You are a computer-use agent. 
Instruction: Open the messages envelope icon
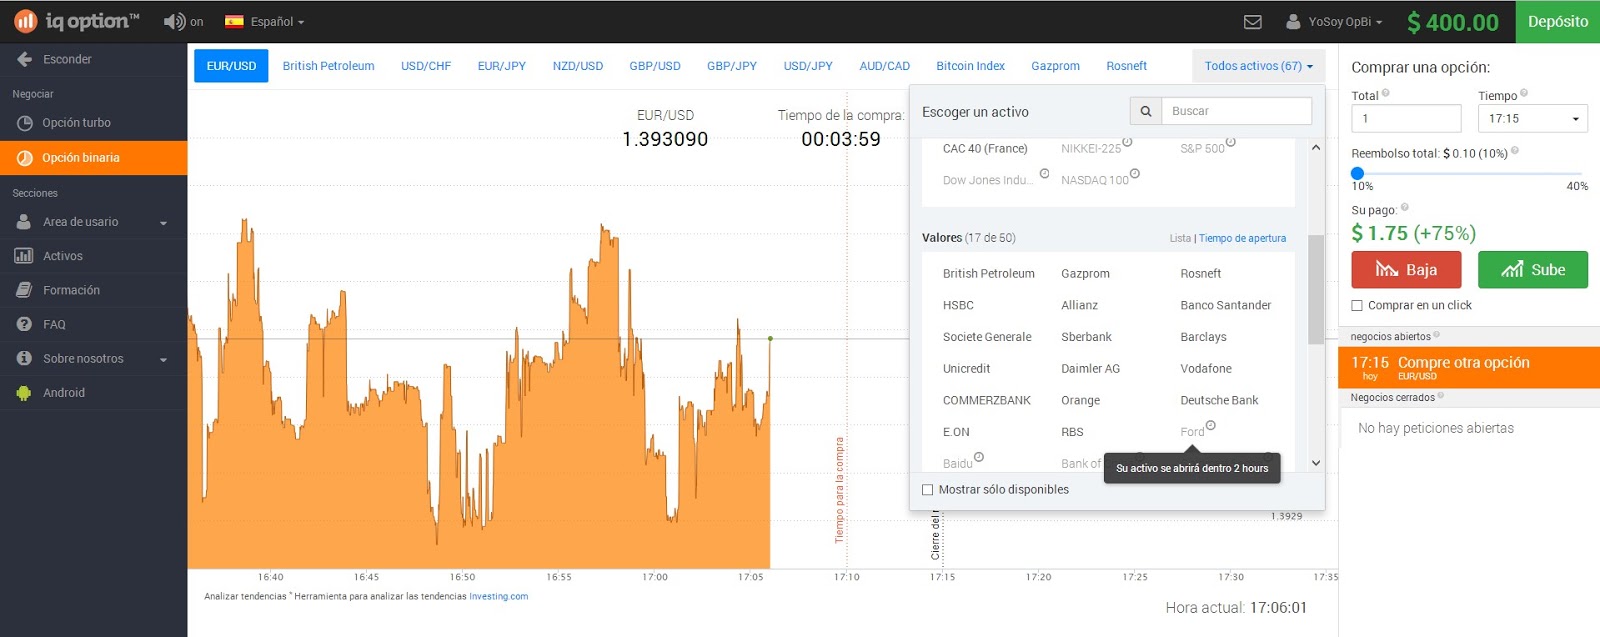[x=1252, y=21]
